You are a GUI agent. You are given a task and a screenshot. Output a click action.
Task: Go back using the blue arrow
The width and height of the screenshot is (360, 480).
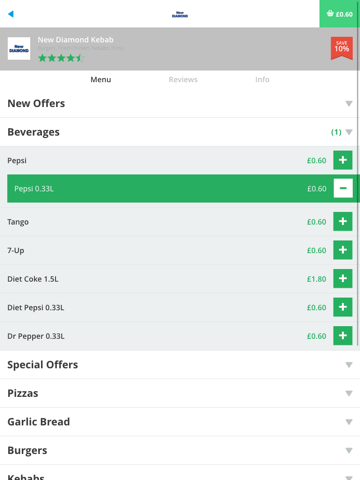[x=11, y=14]
